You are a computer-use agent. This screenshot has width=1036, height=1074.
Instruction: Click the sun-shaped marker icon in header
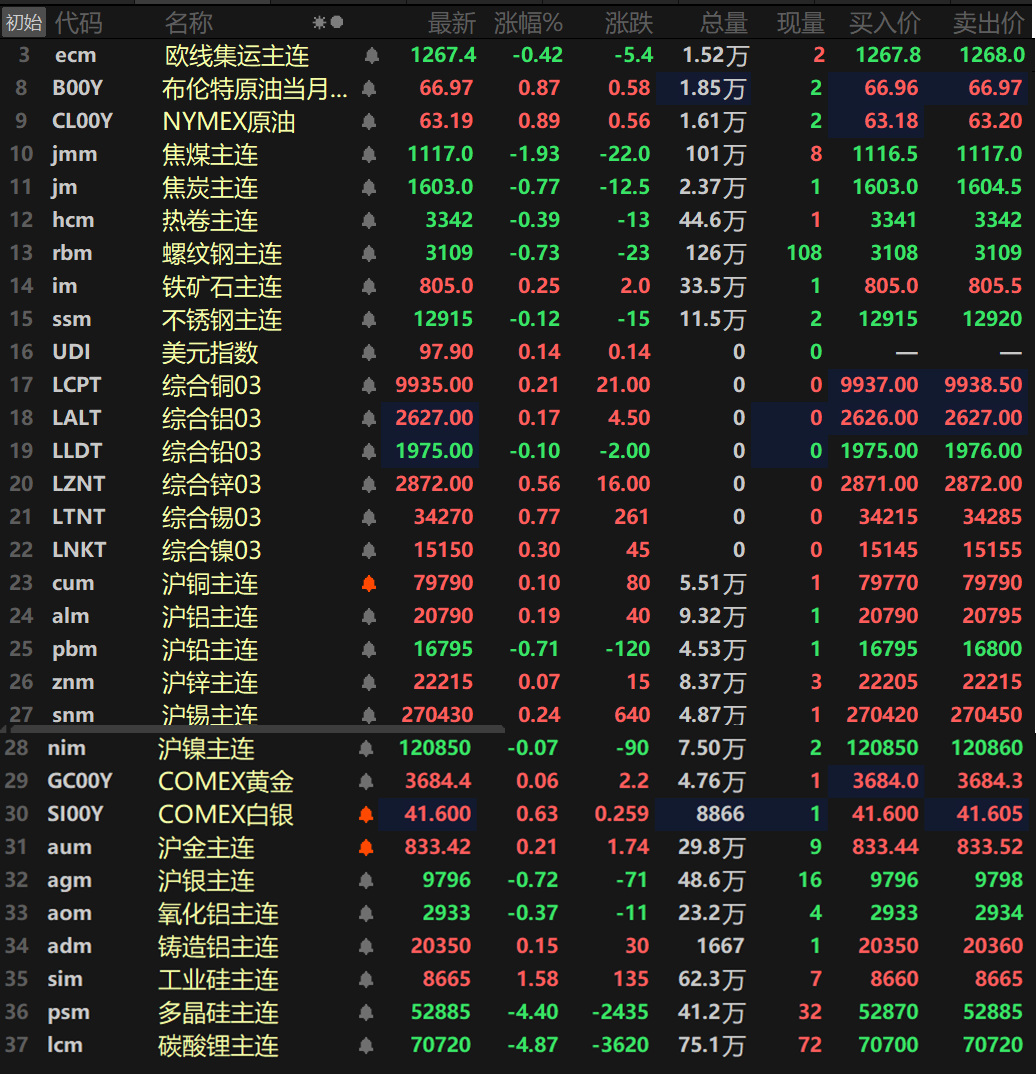pyautogui.click(x=319, y=22)
